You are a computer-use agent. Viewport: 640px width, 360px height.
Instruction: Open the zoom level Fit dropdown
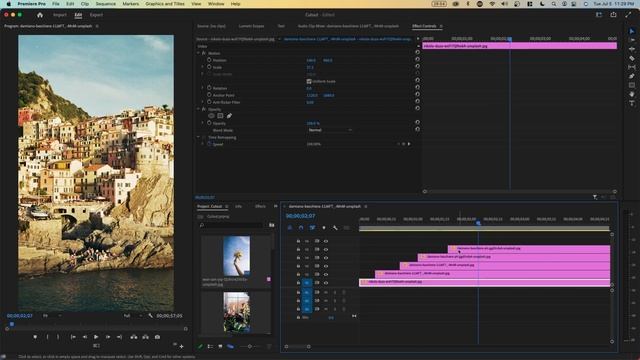click(52, 316)
